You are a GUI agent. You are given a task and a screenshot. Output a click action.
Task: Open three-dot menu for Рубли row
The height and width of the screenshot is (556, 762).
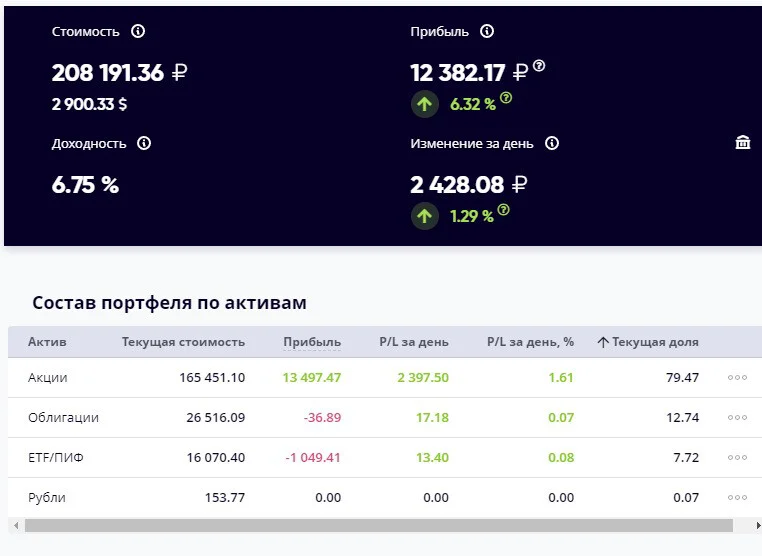(x=737, y=497)
